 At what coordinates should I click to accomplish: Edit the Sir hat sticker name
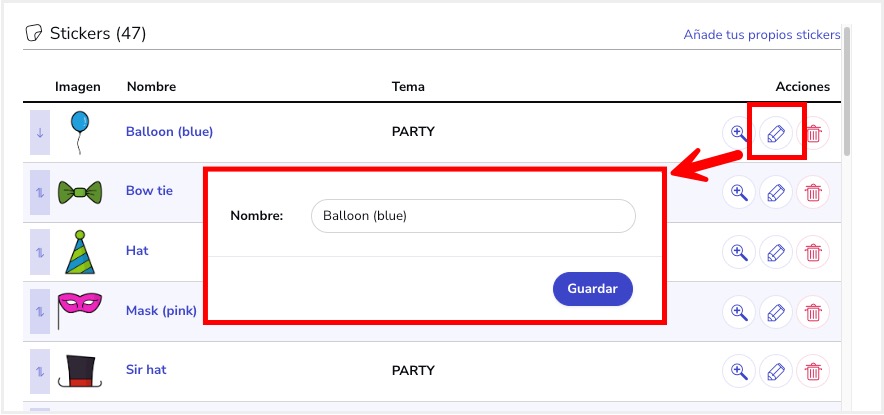(776, 371)
